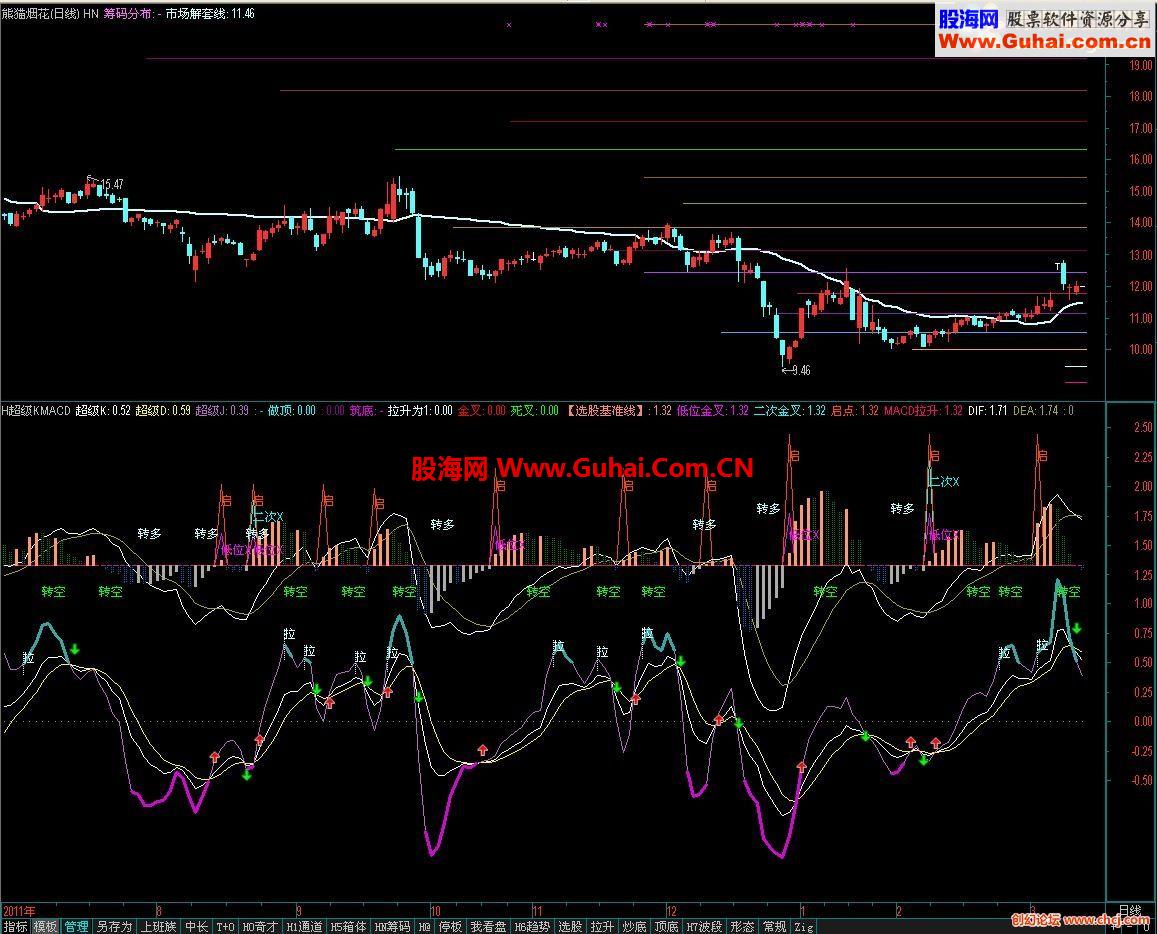Click the 另存为 button in the bottom bar
The image size is (1157, 934).
pos(114,927)
